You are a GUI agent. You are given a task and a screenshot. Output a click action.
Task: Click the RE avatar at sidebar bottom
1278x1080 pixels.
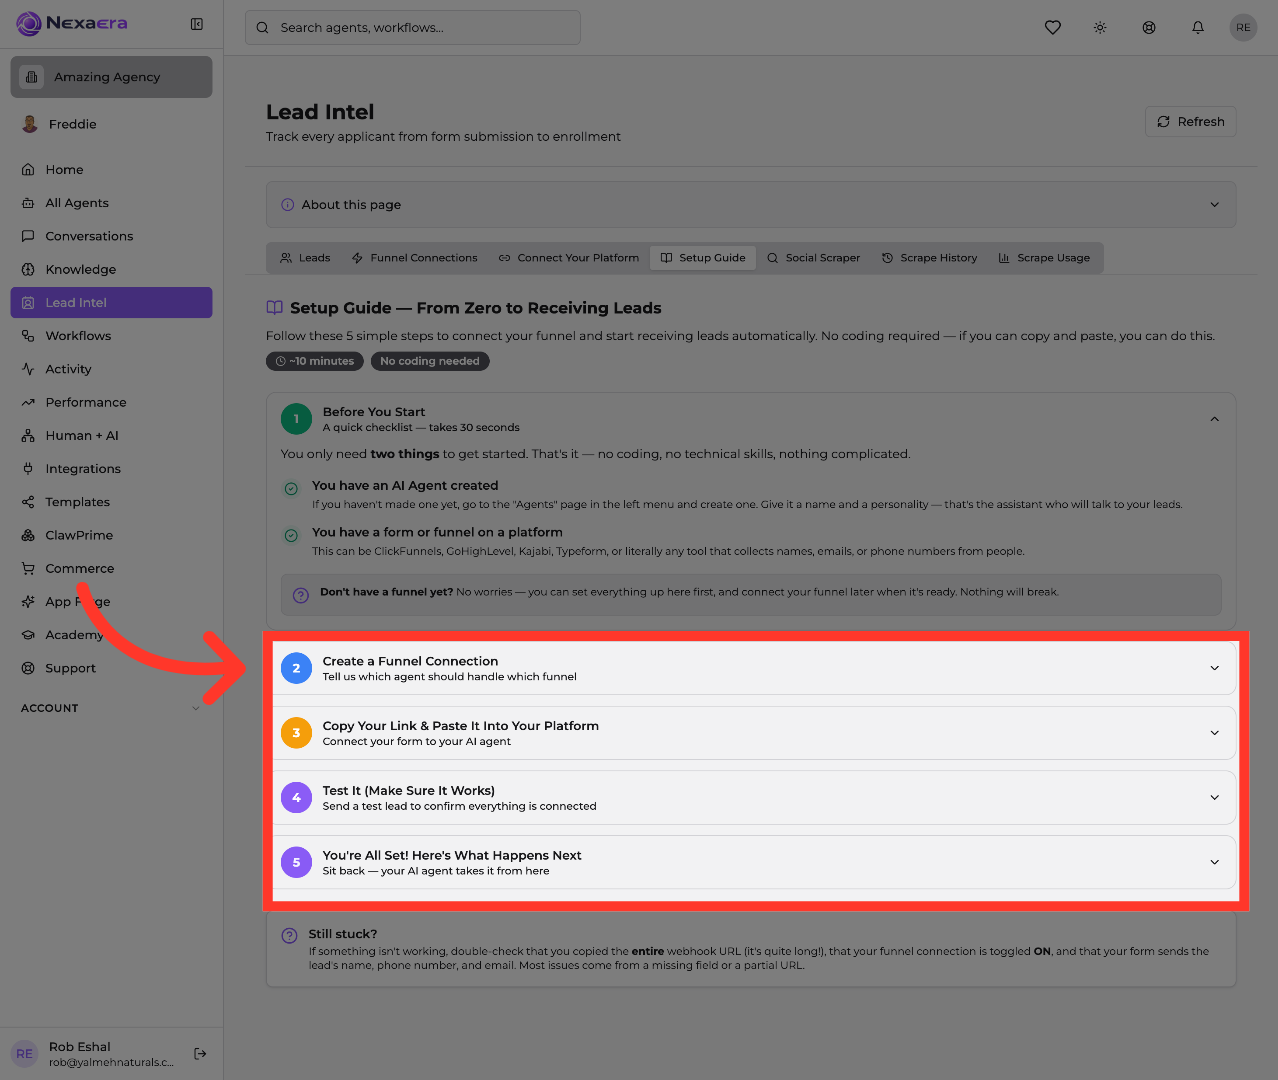25,1054
